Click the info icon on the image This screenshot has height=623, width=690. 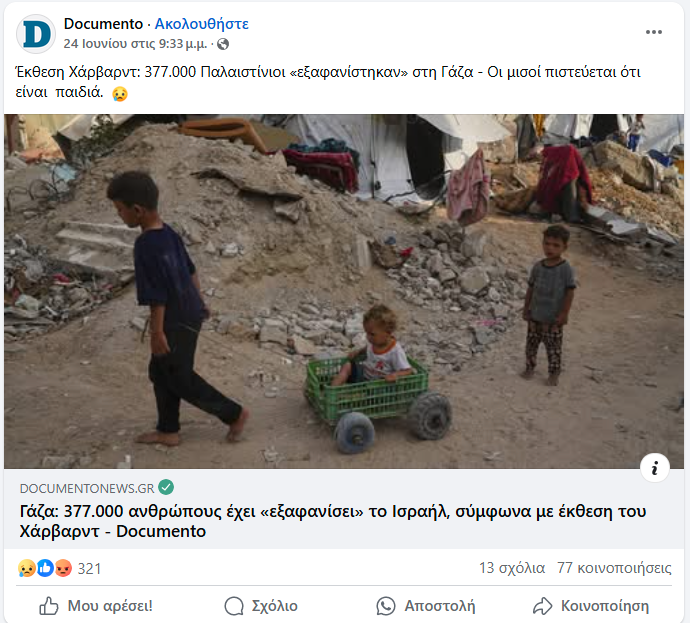coord(654,468)
